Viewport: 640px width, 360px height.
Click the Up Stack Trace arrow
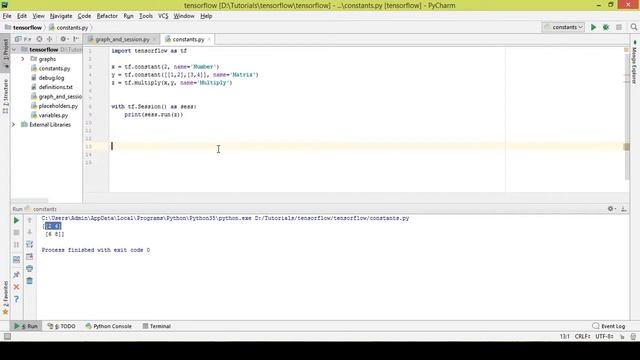pos(29,220)
